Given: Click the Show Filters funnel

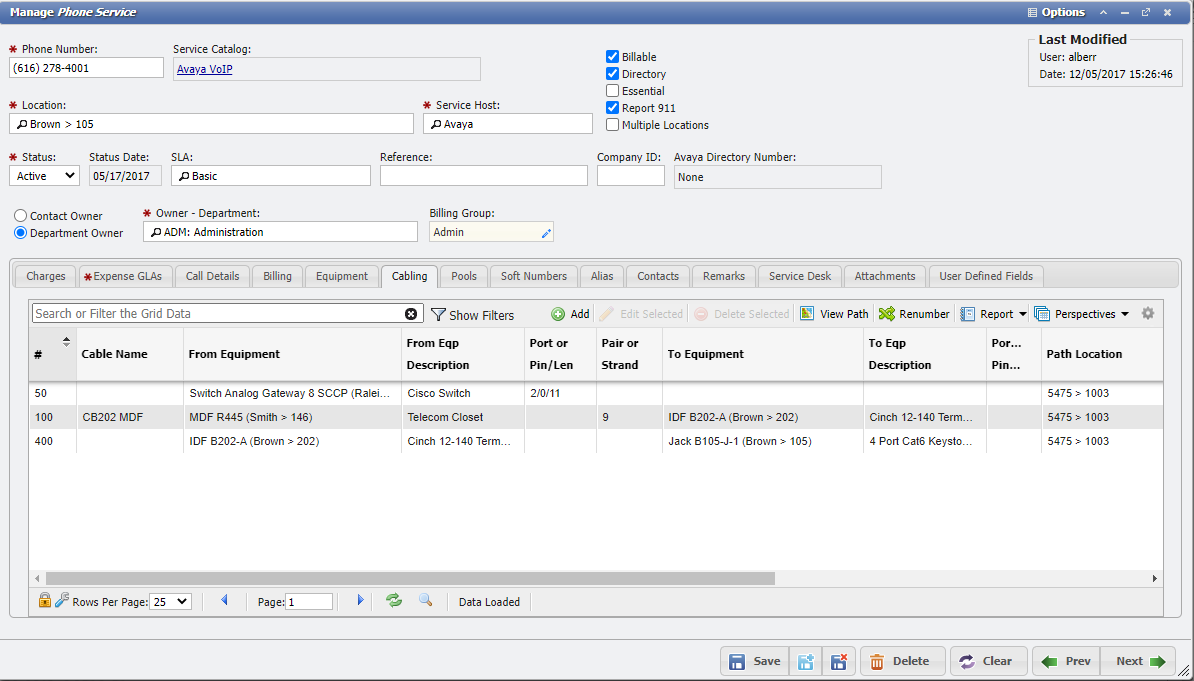Looking at the screenshot, I should coord(438,315).
